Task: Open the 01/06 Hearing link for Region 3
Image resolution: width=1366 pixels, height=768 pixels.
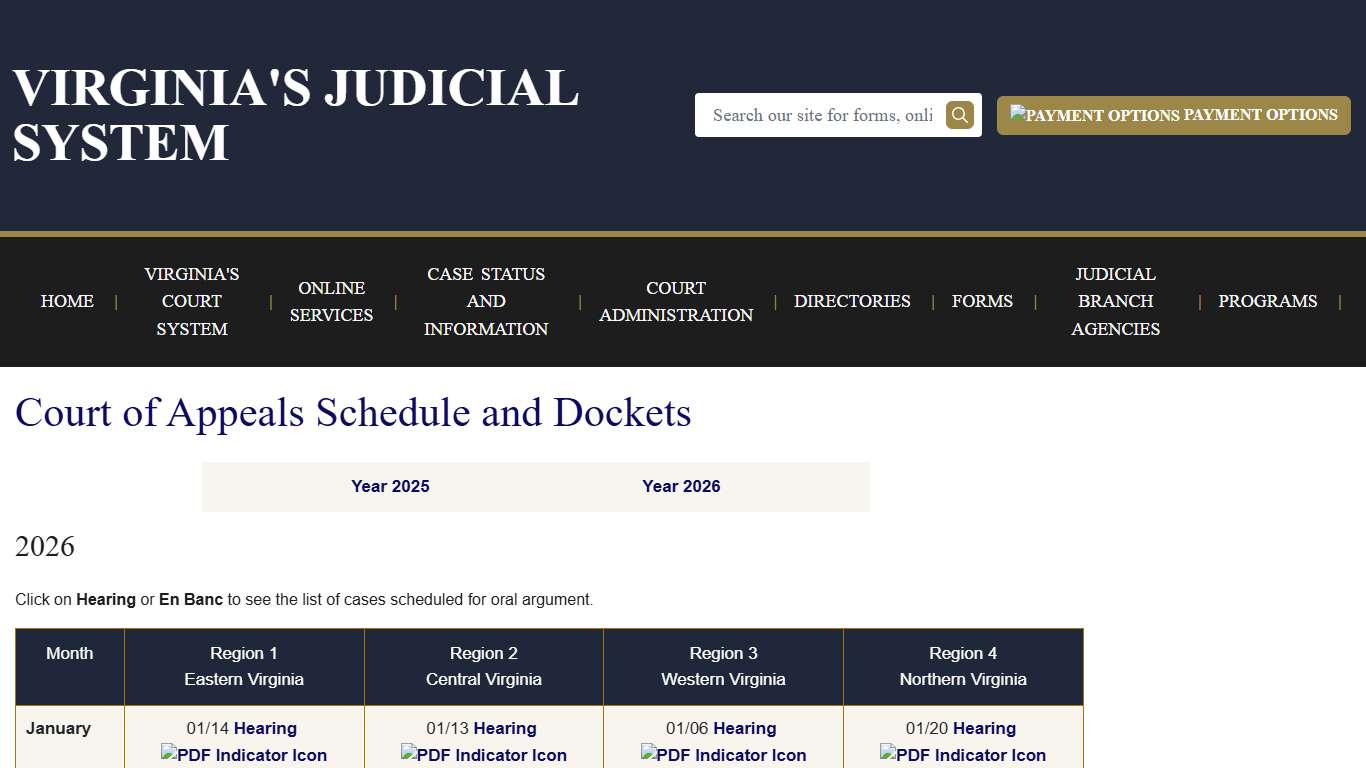Action: (x=746, y=728)
